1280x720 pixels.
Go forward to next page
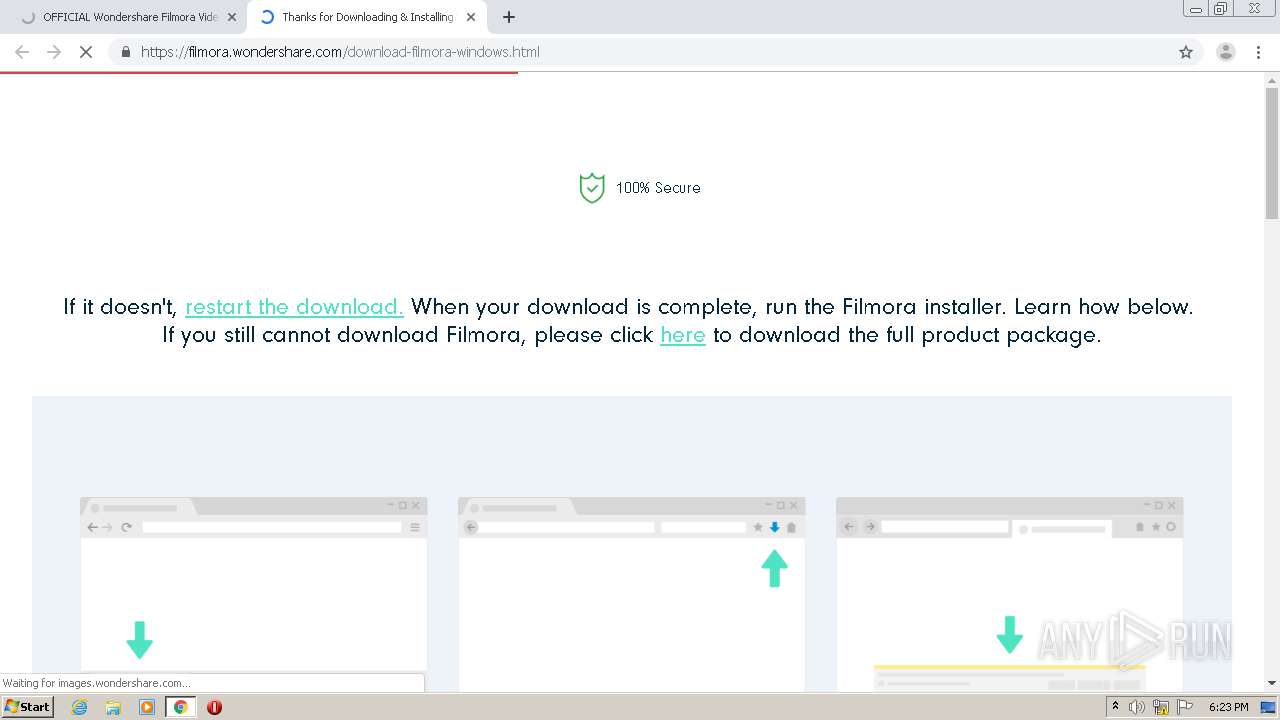click(x=54, y=52)
